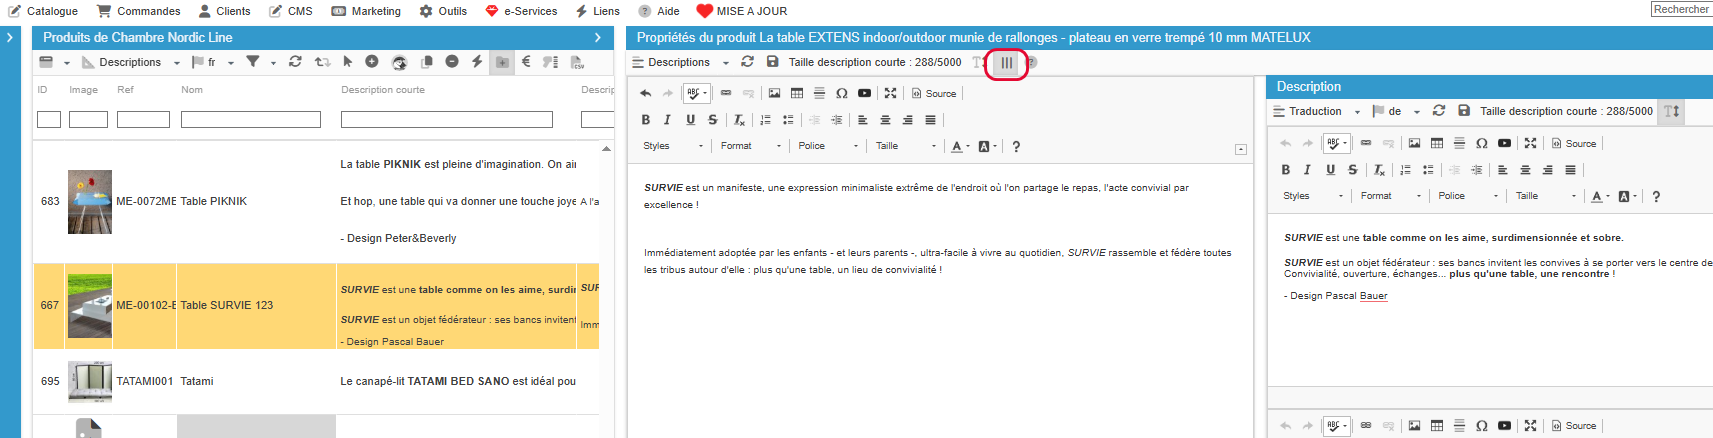This screenshot has width=1713, height=438.
Task: Maximize the middle editor with the fullscreen icon
Action: click(890, 93)
